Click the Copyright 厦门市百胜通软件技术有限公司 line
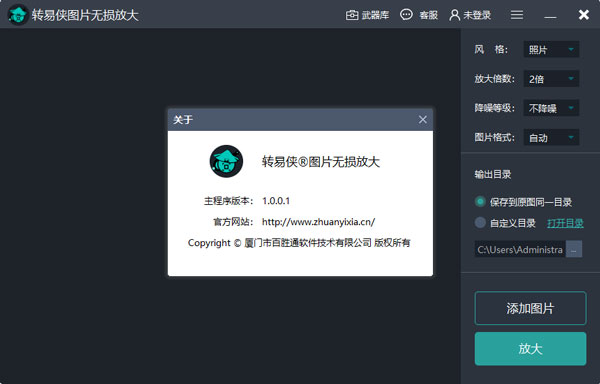This screenshot has height=384, width=600. [299, 243]
